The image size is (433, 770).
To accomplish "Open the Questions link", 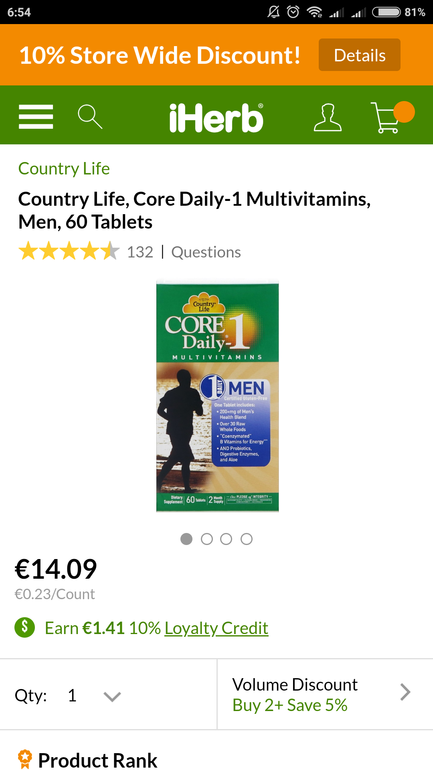I will 206,252.
